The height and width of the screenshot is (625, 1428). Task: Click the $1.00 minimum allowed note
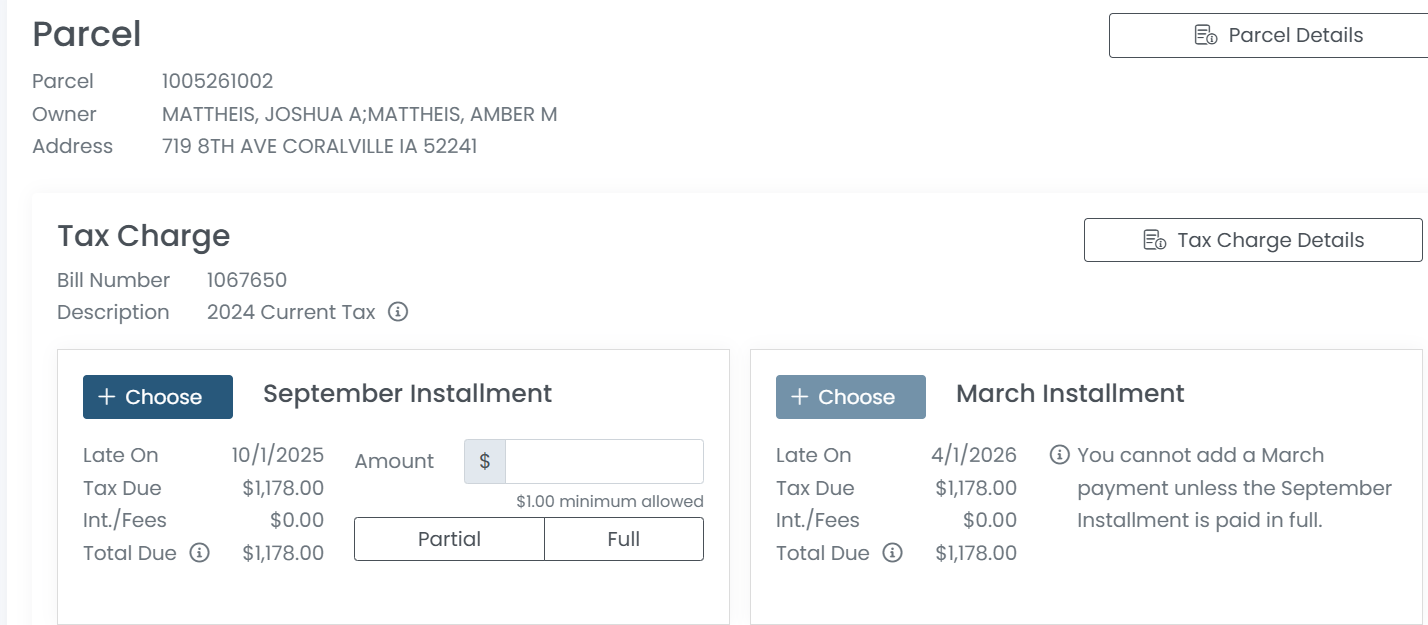point(609,501)
